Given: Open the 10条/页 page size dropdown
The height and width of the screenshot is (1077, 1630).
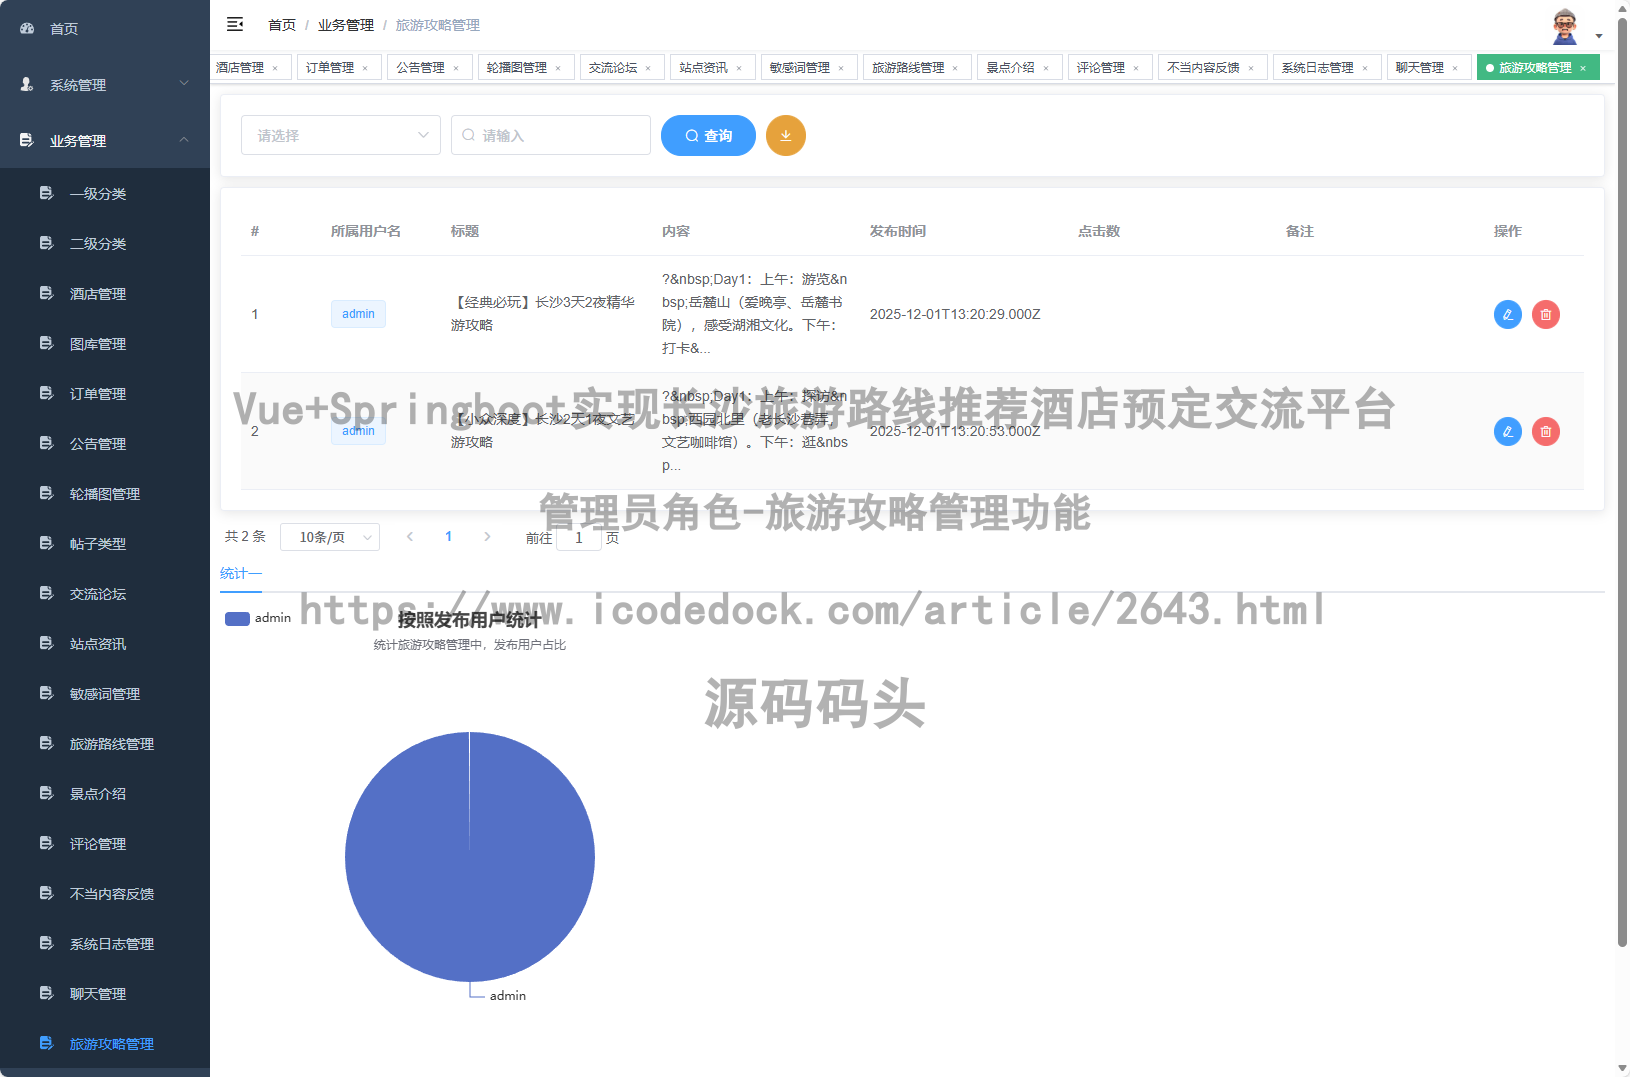Looking at the screenshot, I should pyautogui.click(x=330, y=537).
